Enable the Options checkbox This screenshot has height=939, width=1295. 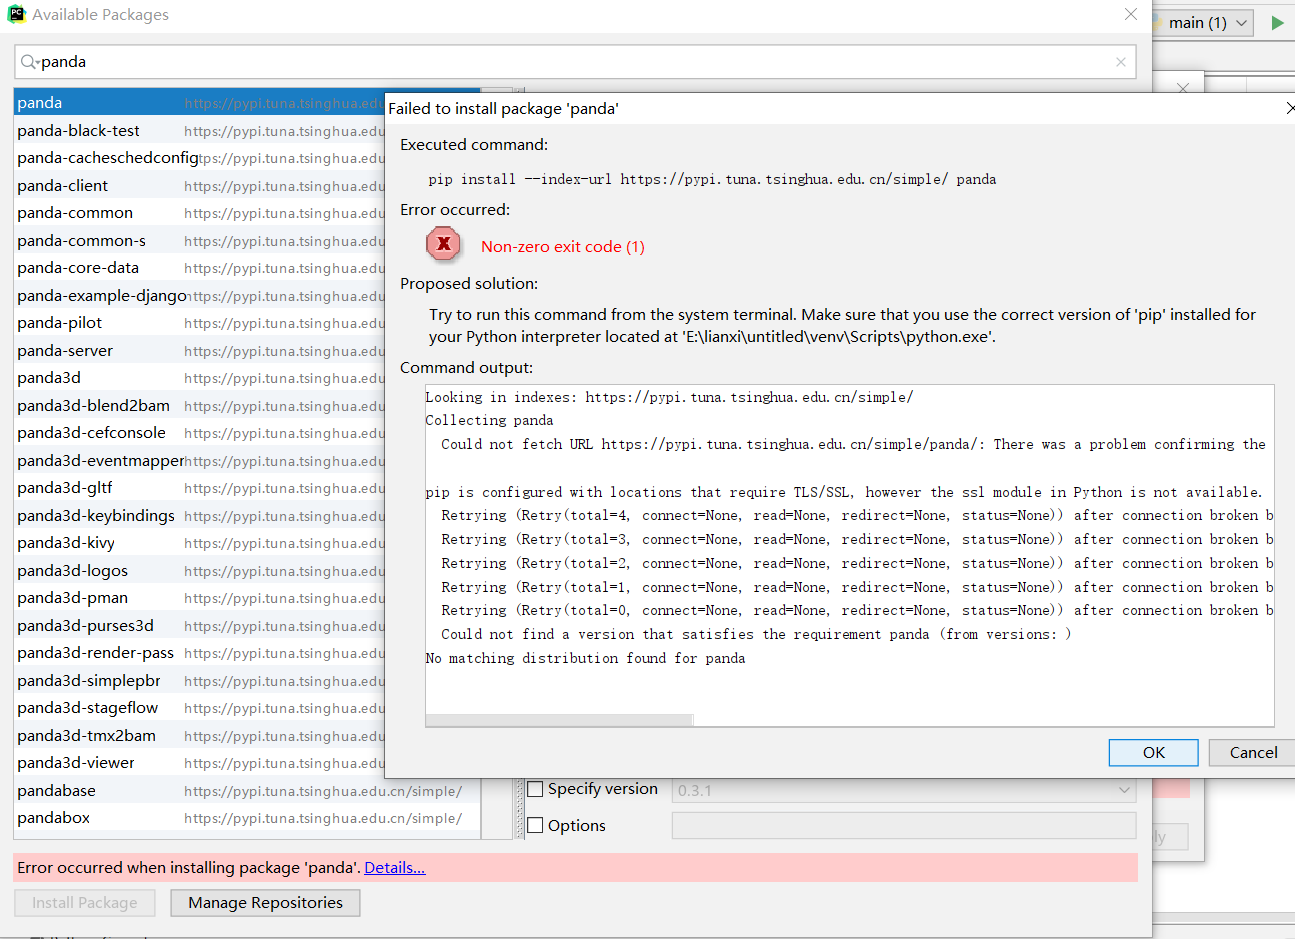[x=535, y=825]
